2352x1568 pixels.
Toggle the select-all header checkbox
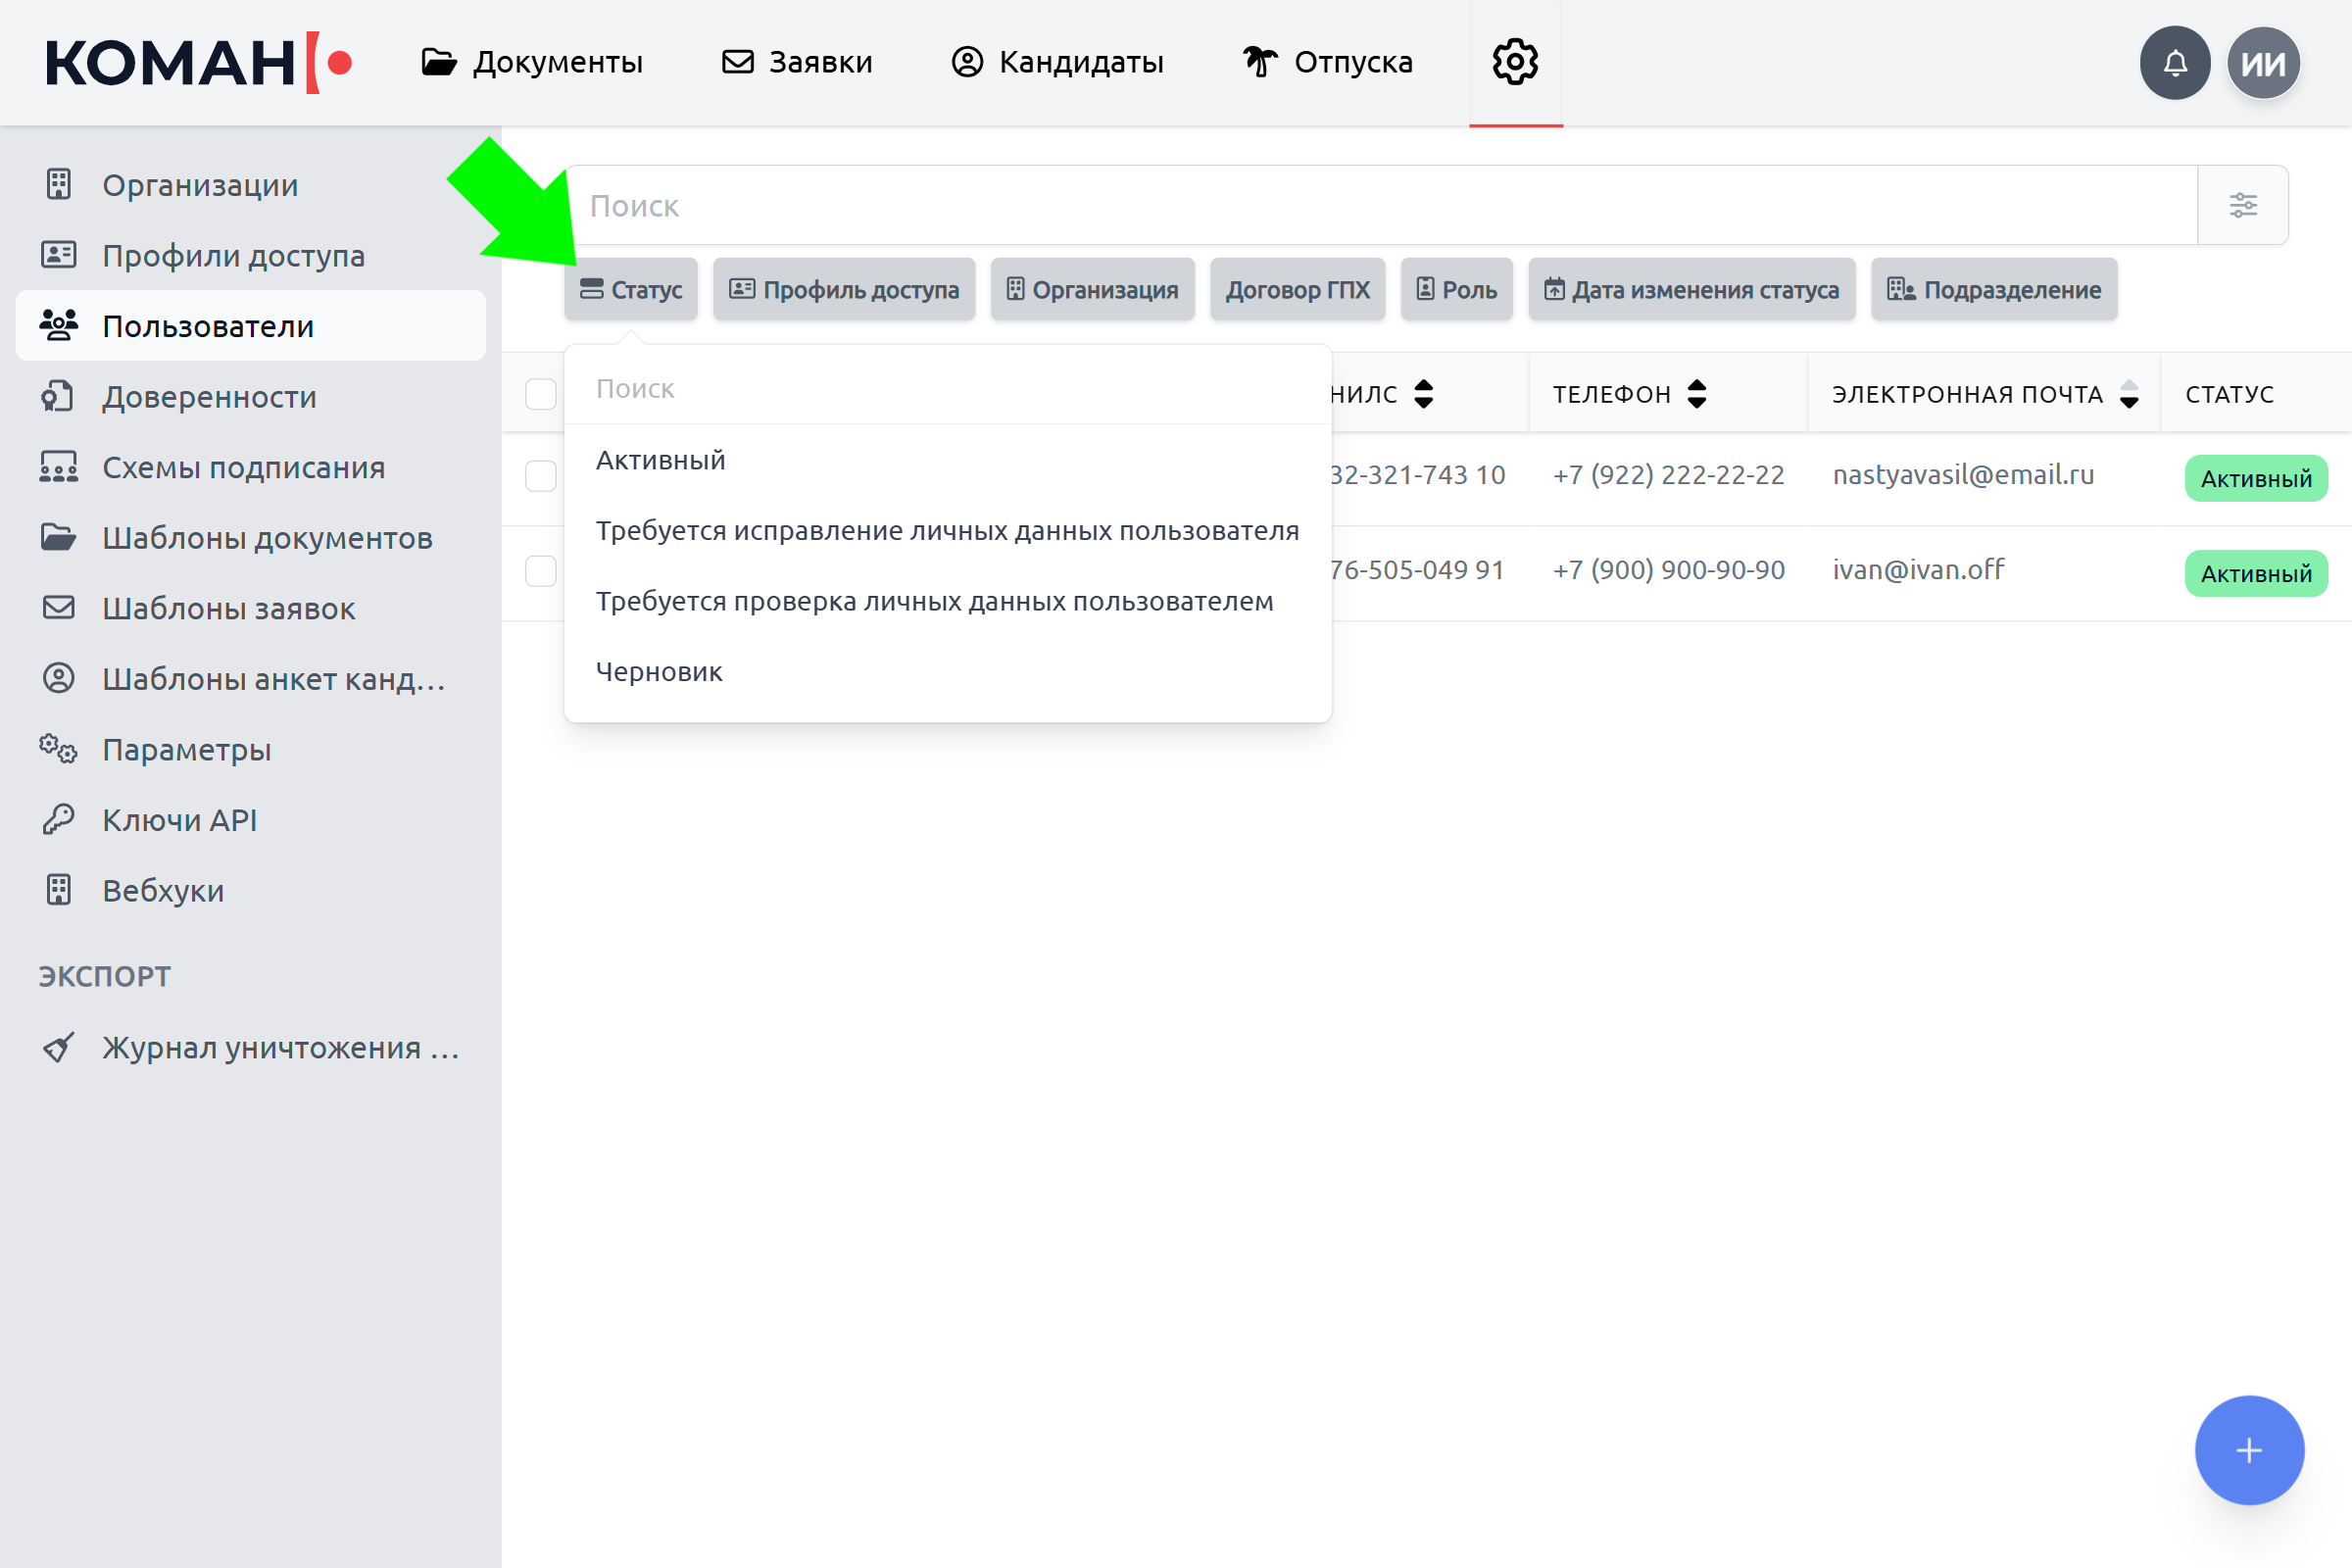coord(540,394)
